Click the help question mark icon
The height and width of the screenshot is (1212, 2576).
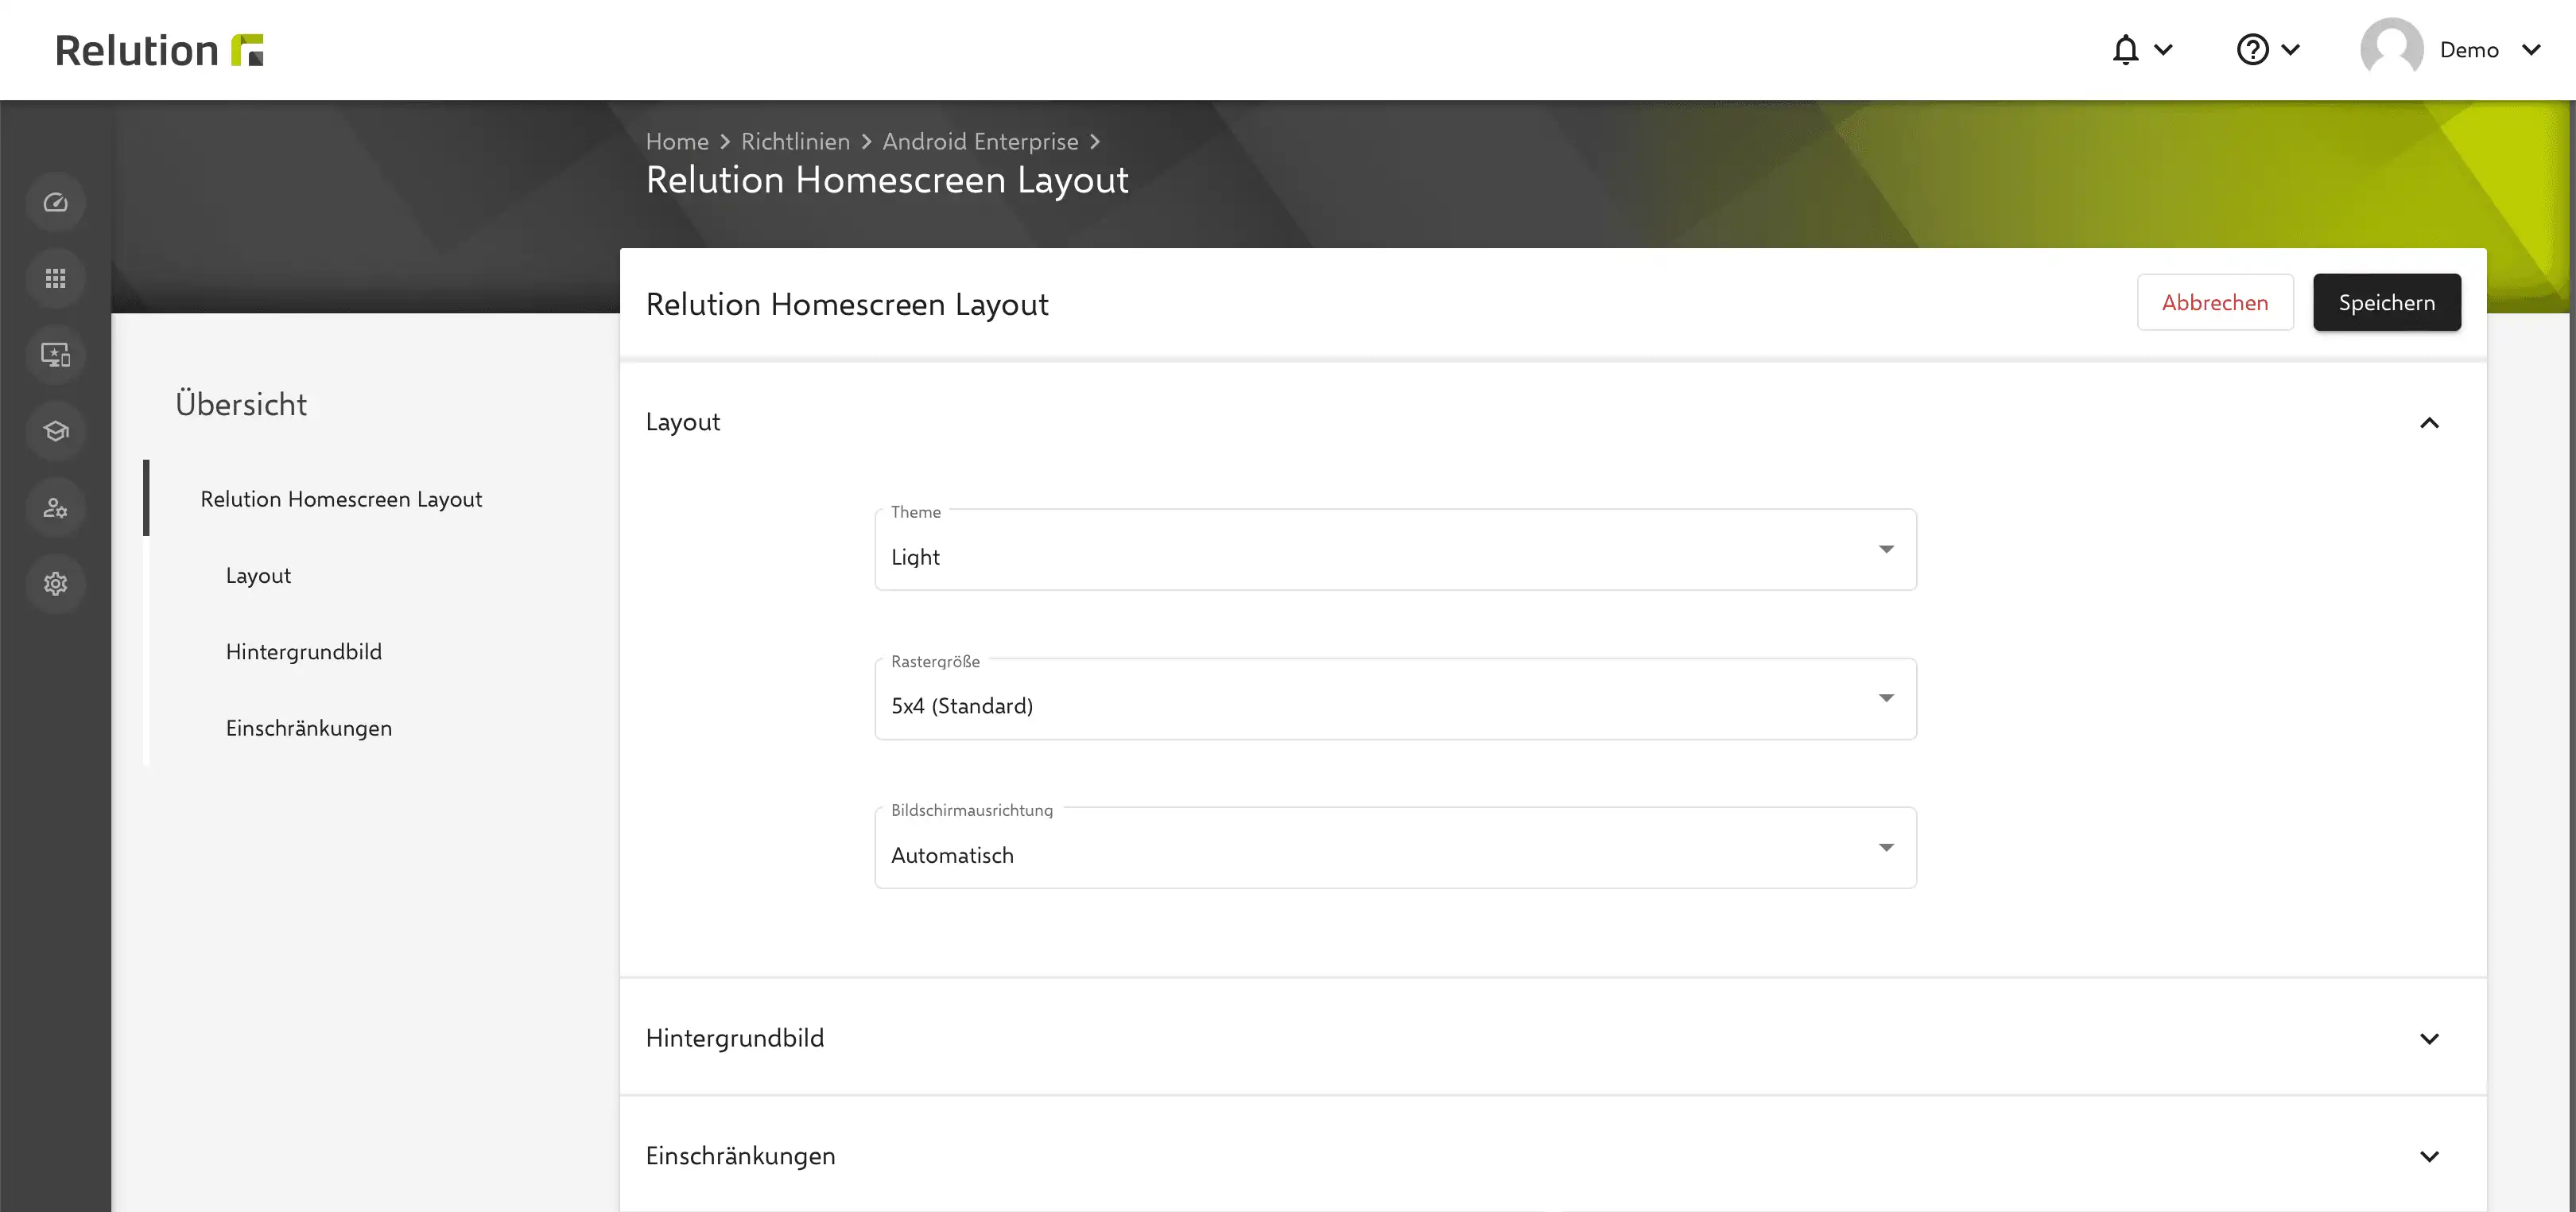pos(2252,49)
